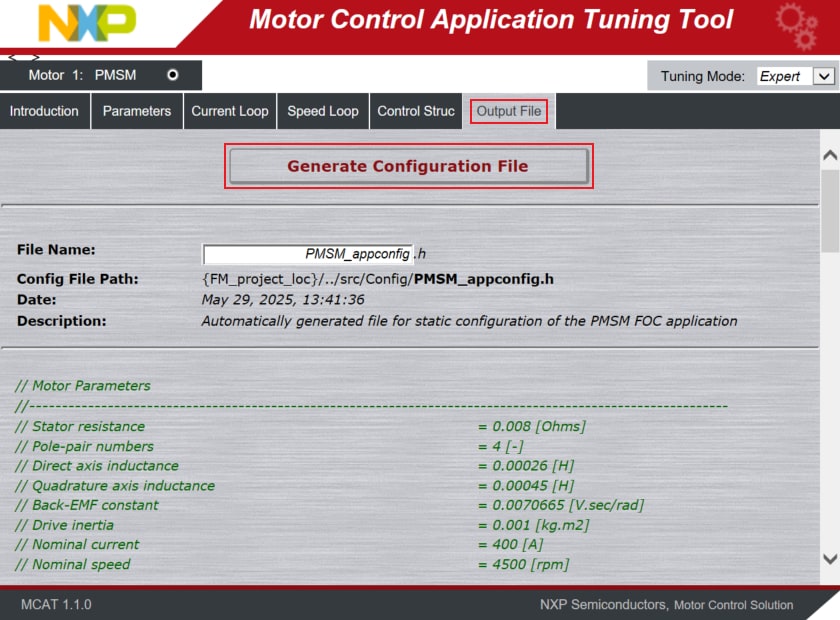Click the NXP logo

[86, 23]
